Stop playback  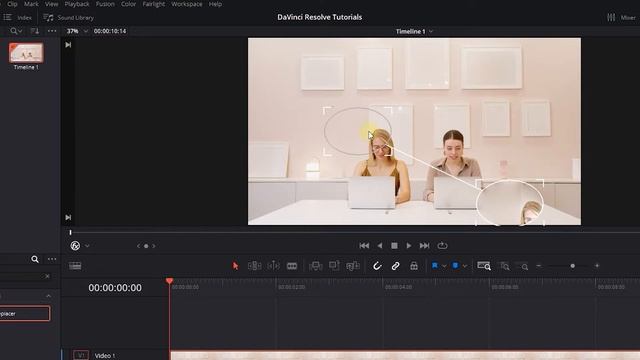click(394, 246)
